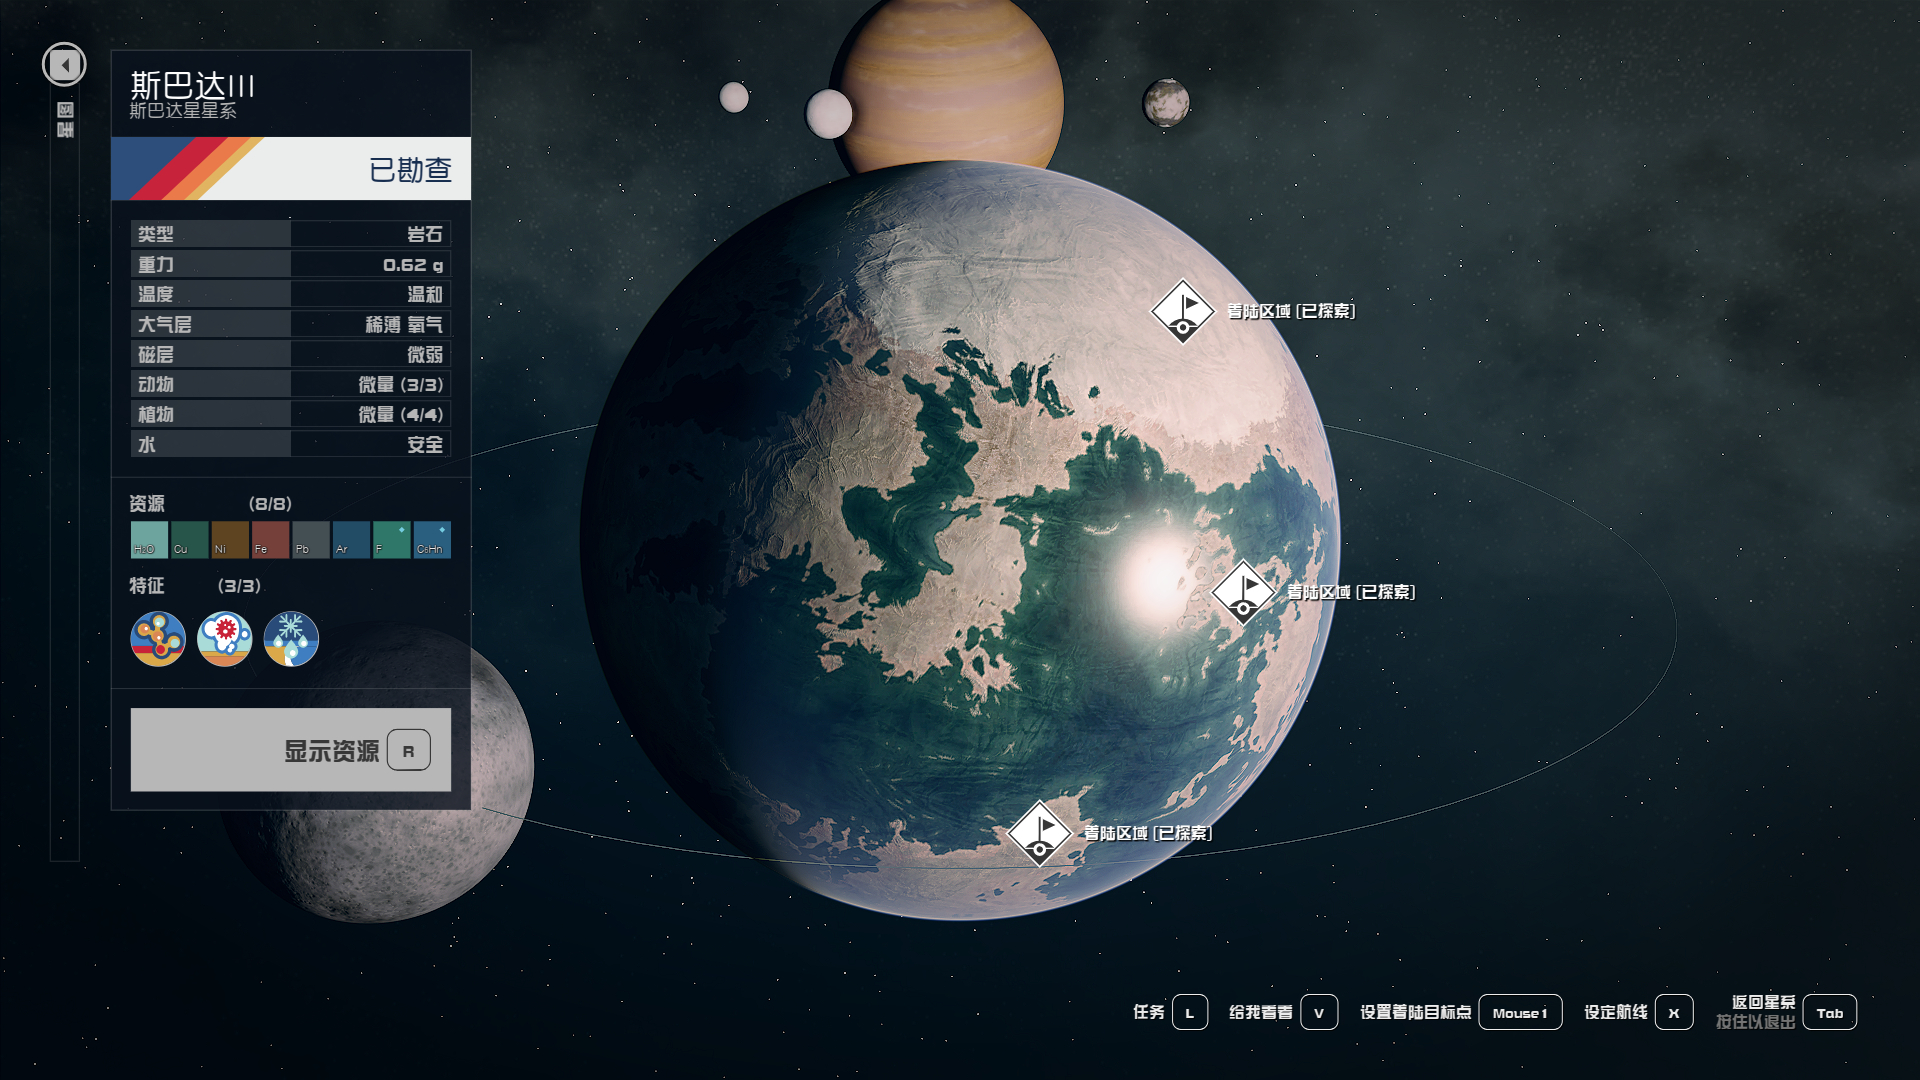
Task: Open the molecular-chain trait icon
Action: [x=158, y=639]
